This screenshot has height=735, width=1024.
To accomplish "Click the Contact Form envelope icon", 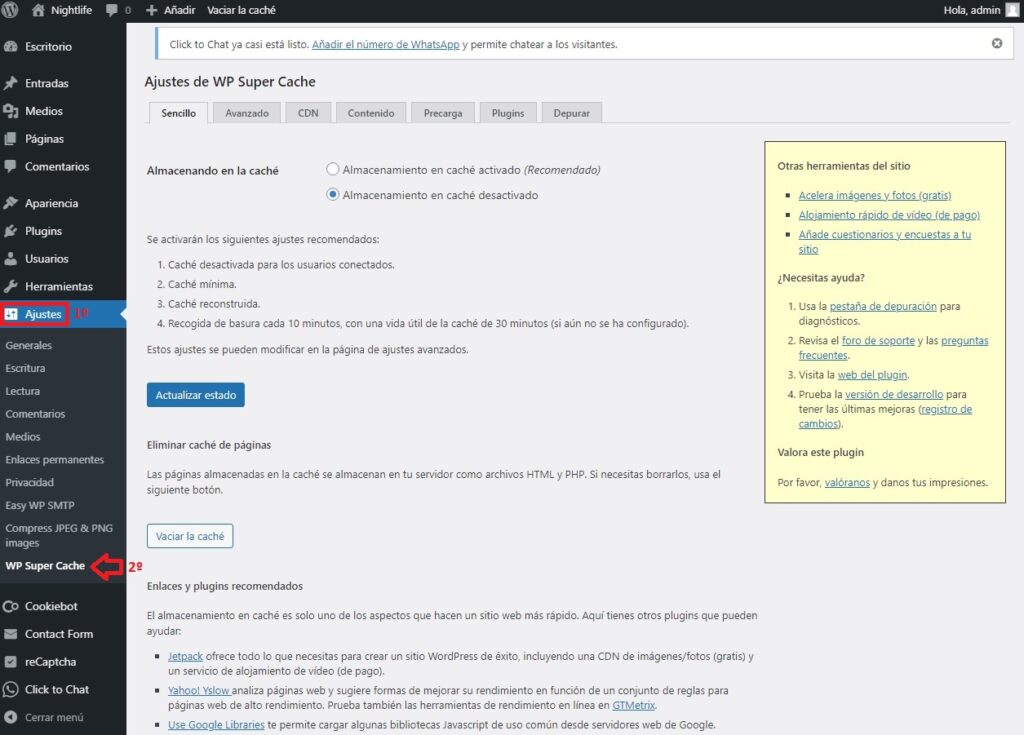I will coord(10,634).
